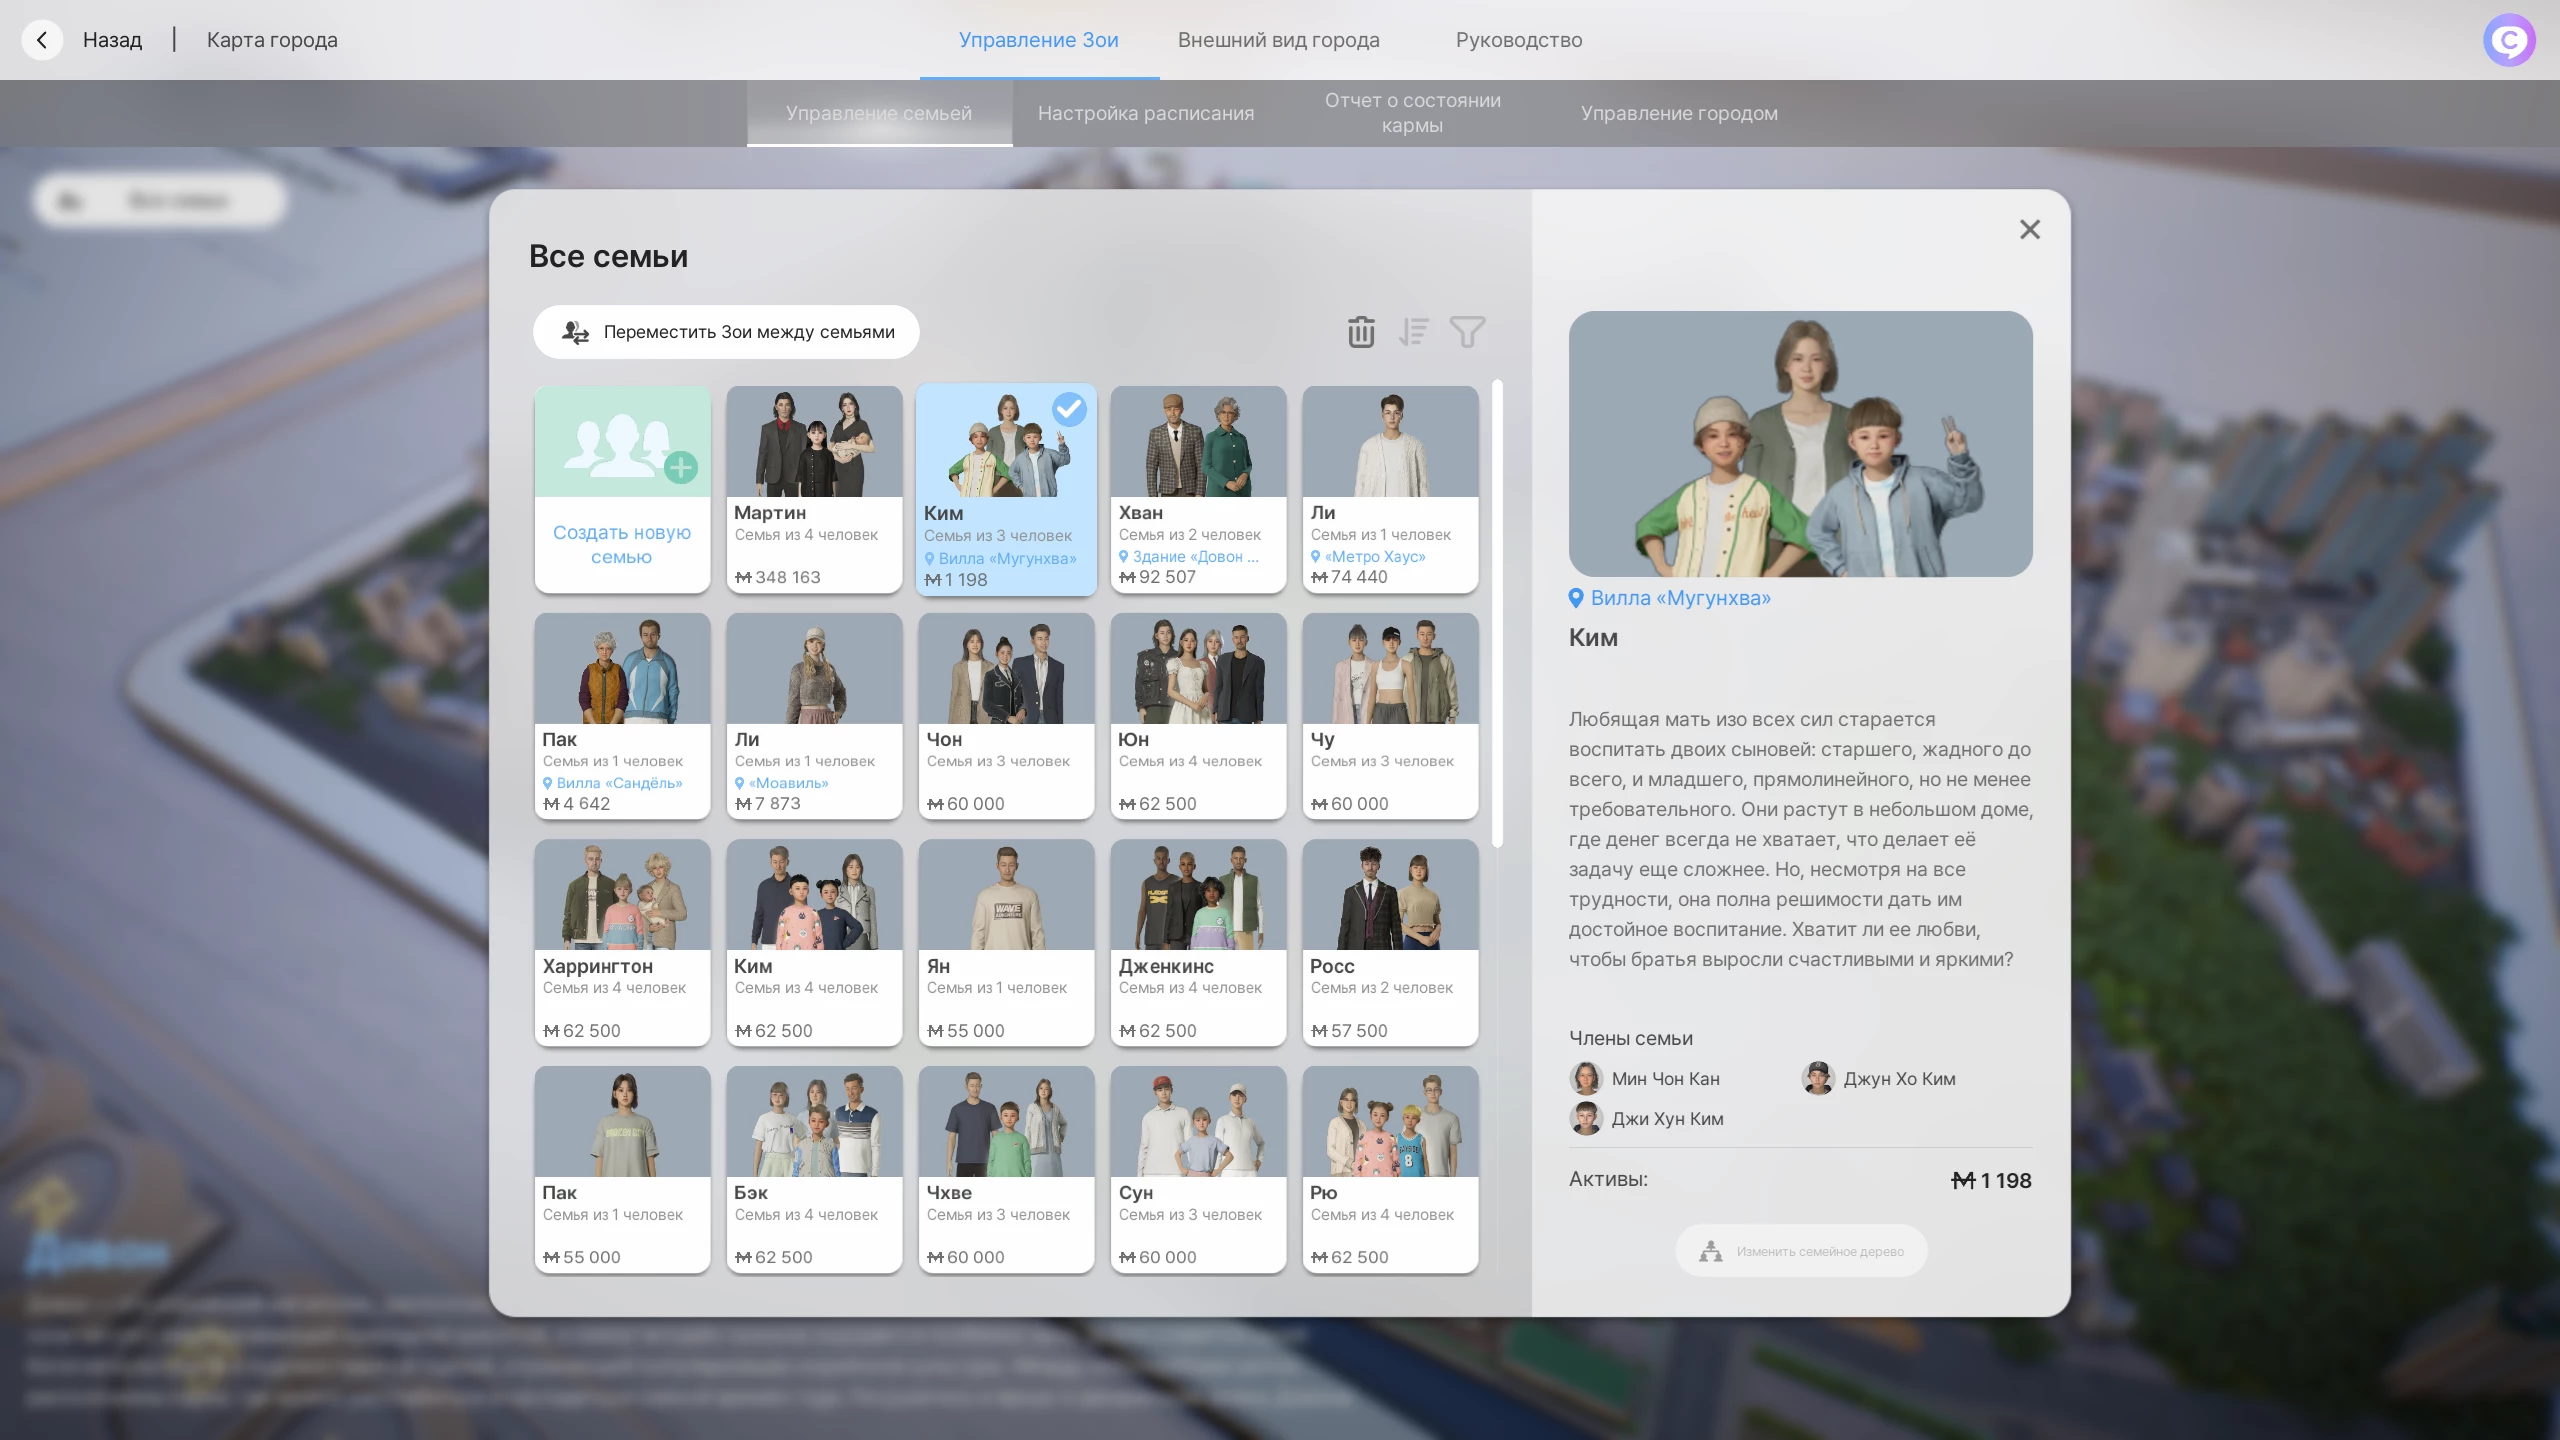Click the trash delete families icon
2560x1440 pixels.
tap(1361, 332)
